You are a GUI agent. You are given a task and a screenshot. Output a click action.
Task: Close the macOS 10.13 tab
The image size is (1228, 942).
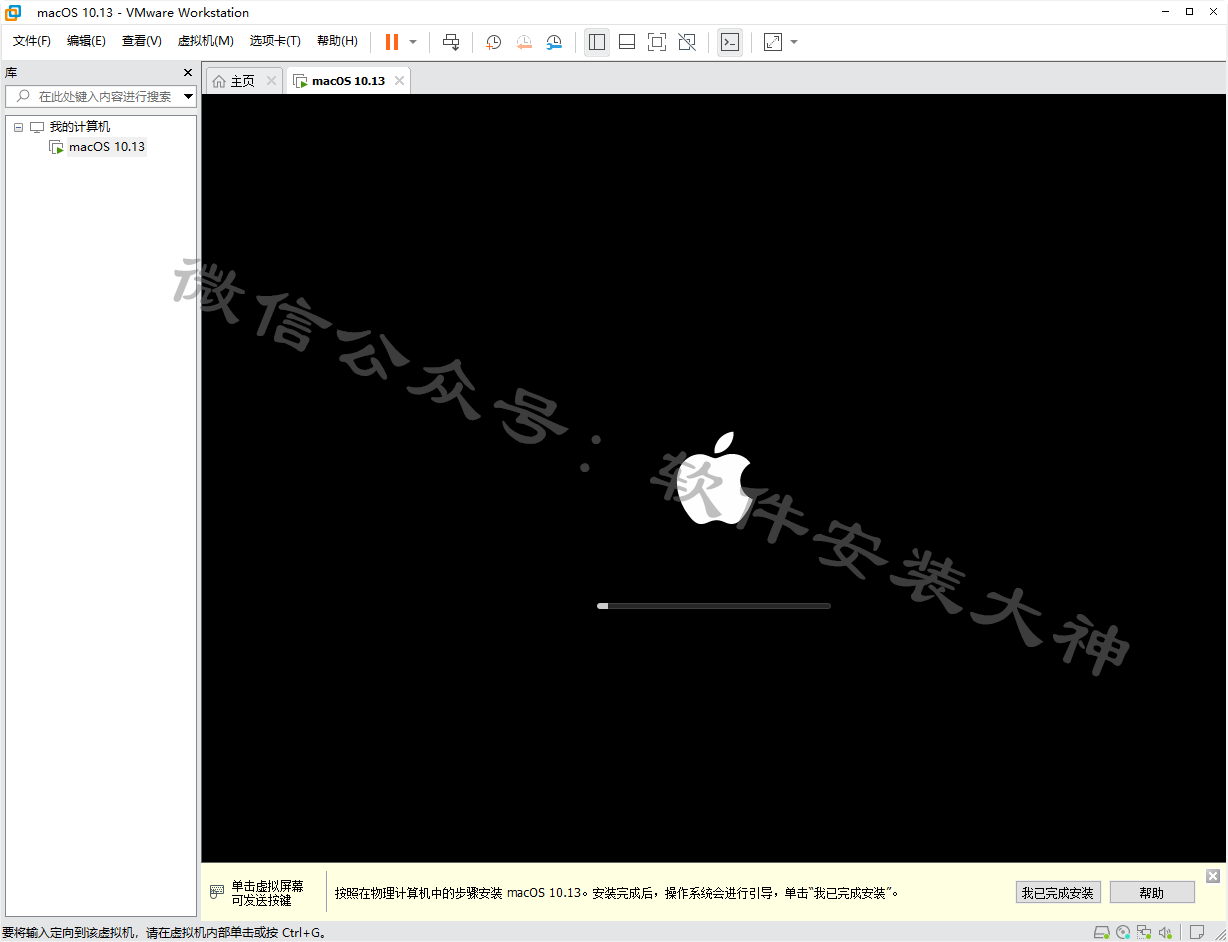[x=399, y=81]
